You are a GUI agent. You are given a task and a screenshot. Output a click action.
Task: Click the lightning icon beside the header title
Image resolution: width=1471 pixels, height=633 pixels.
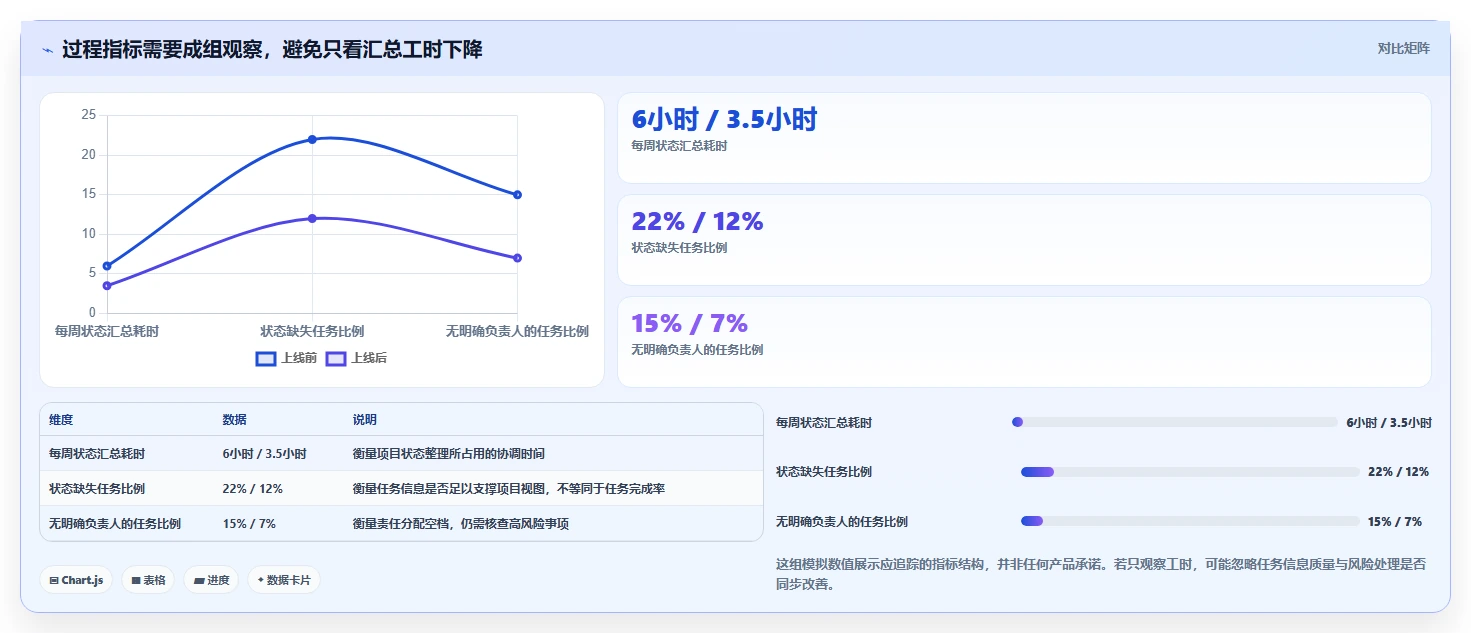(48, 50)
